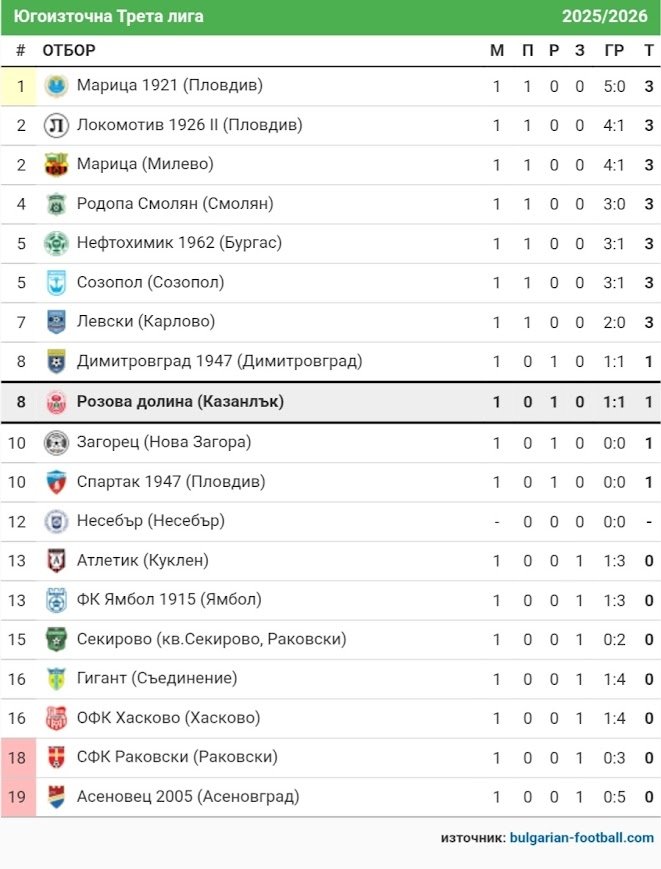
Task: Click the Созопол anchor crest icon
Action: [56, 283]
